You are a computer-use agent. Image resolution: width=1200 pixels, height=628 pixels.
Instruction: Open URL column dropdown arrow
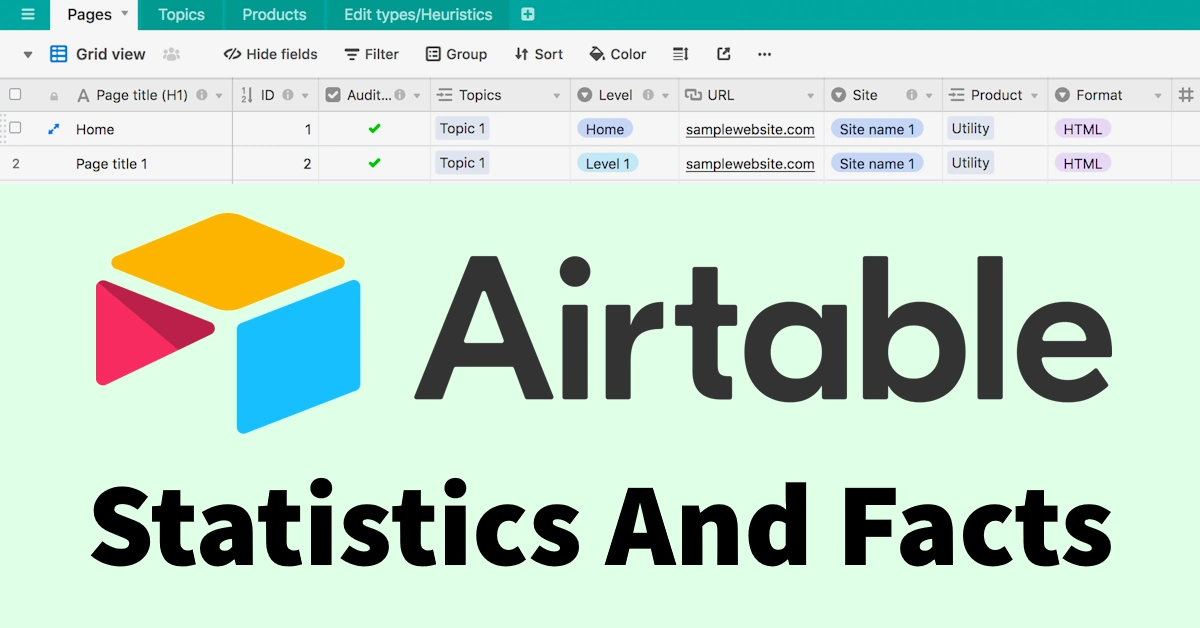pyautogui.click(x=811, y=96)
